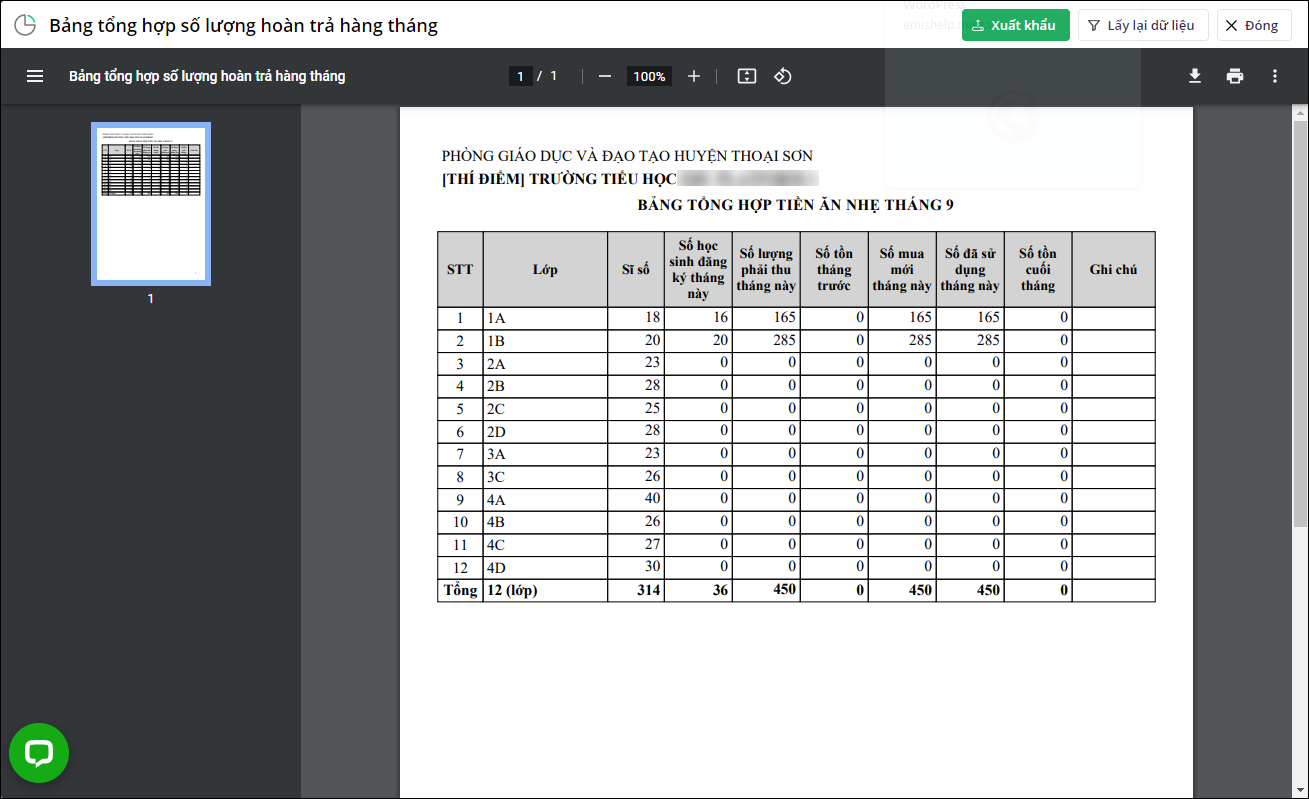Click the 12 (lớp) total cell
The image size is (1309, 799).
point(545,590)
